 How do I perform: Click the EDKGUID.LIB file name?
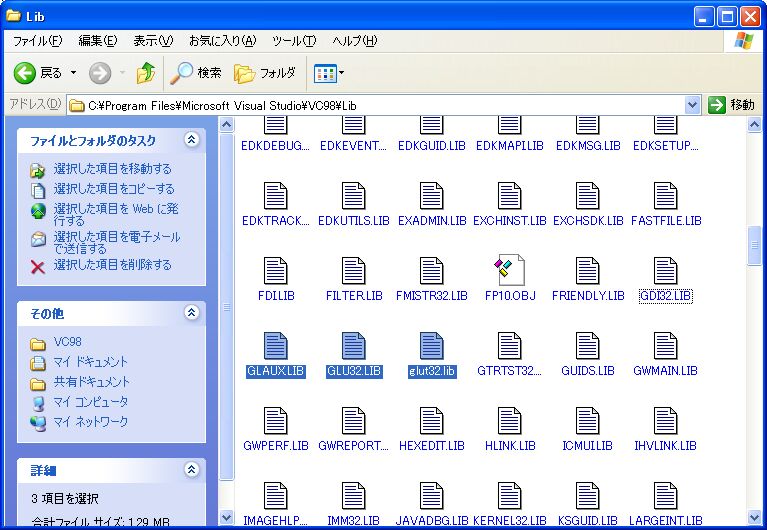pyautogui.click(x=431, y=146)
